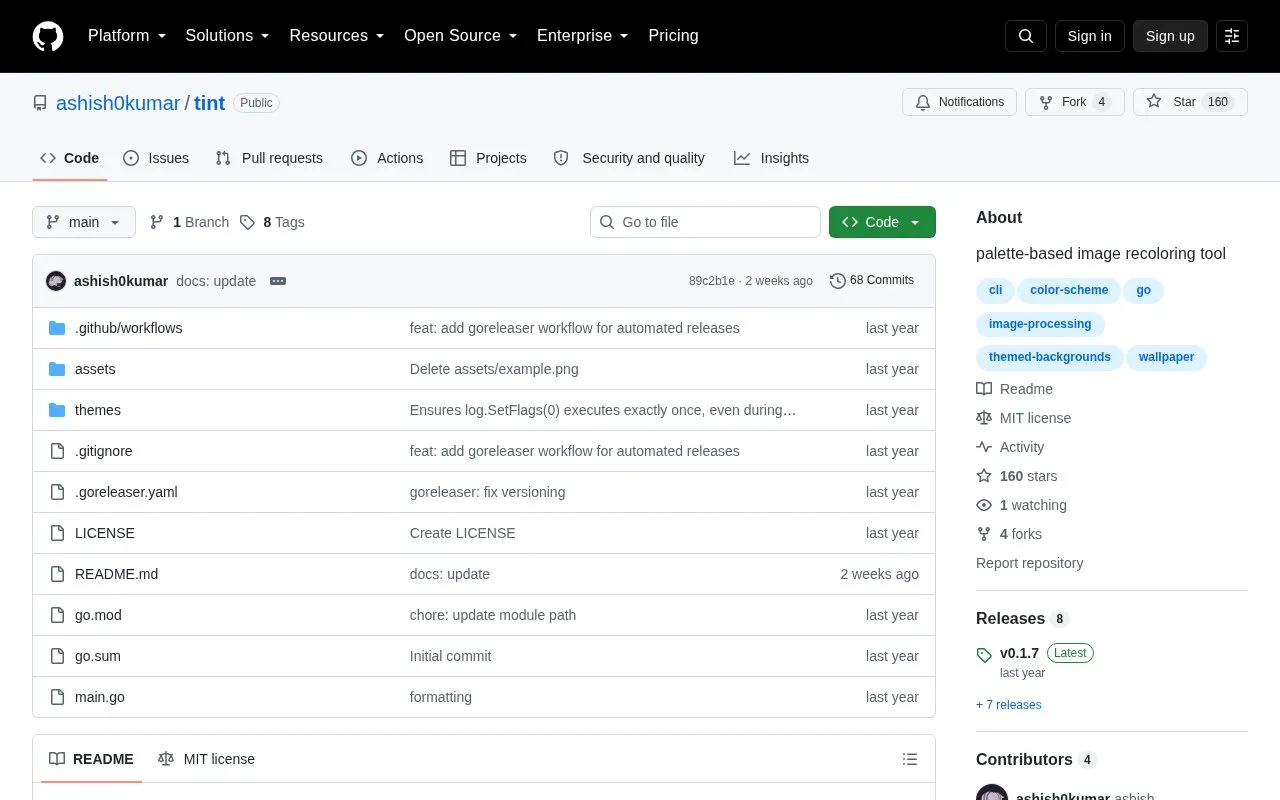Expand the Open Source menu
Viewport: 1280px width, 800px height.
(x=461, y=36)
